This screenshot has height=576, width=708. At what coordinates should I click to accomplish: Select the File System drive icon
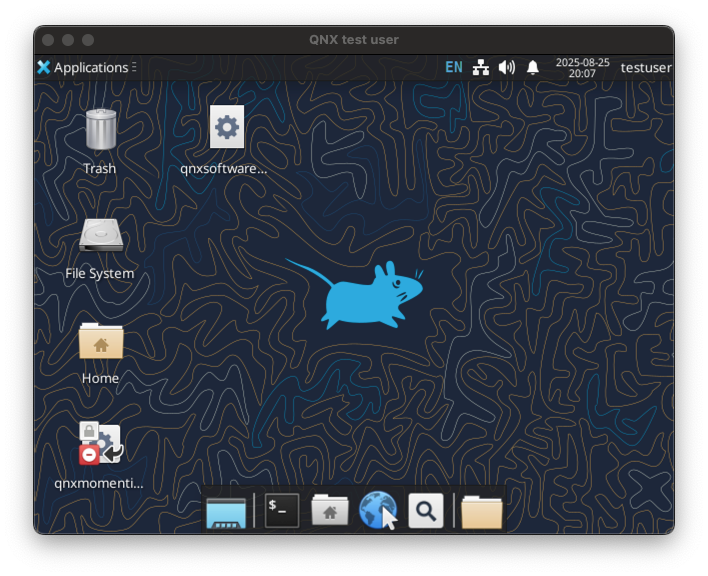tap(100, 236)
